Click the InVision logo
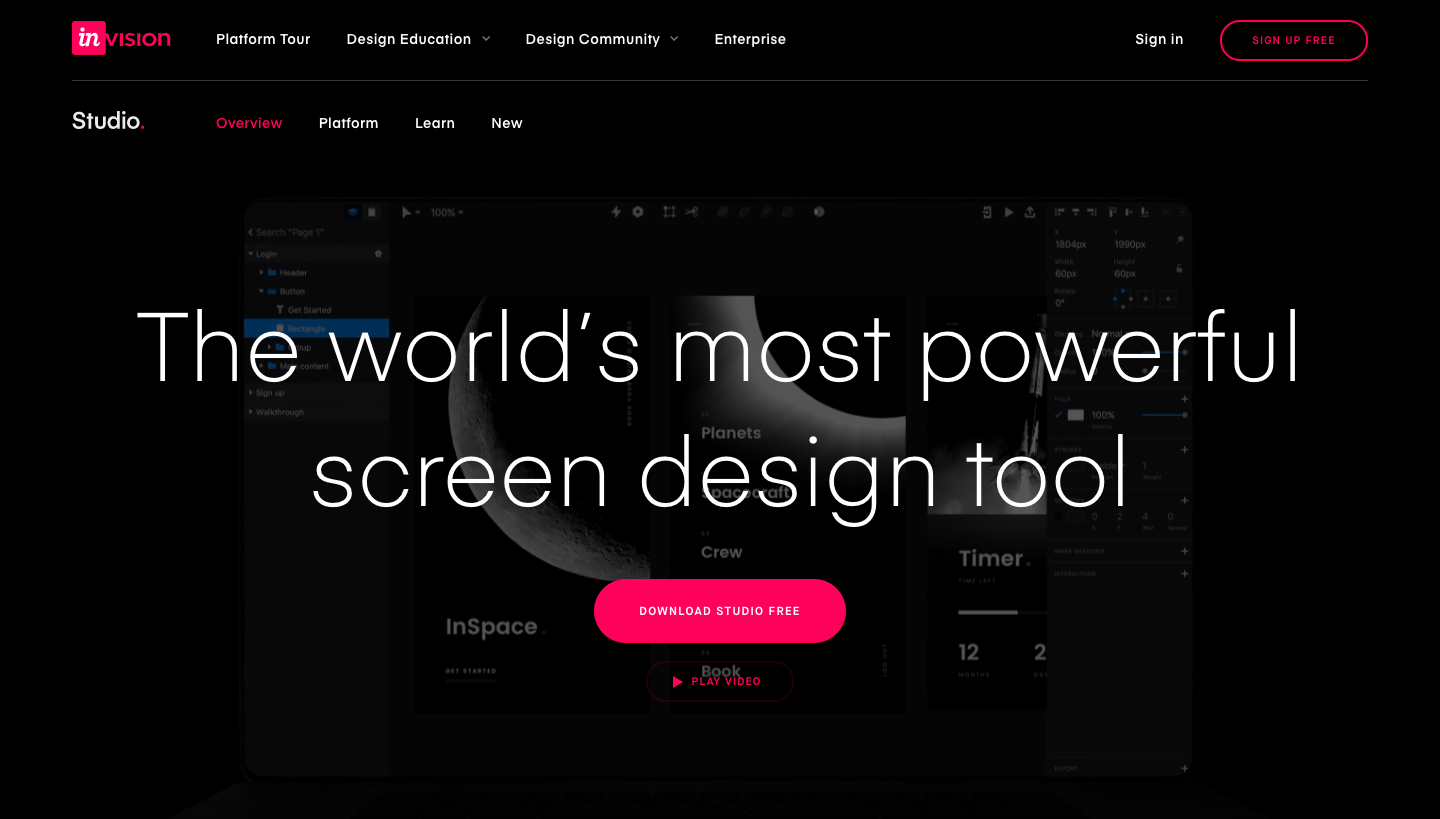The width and height of the screenshot is (1440, 819). coord(121,39)
